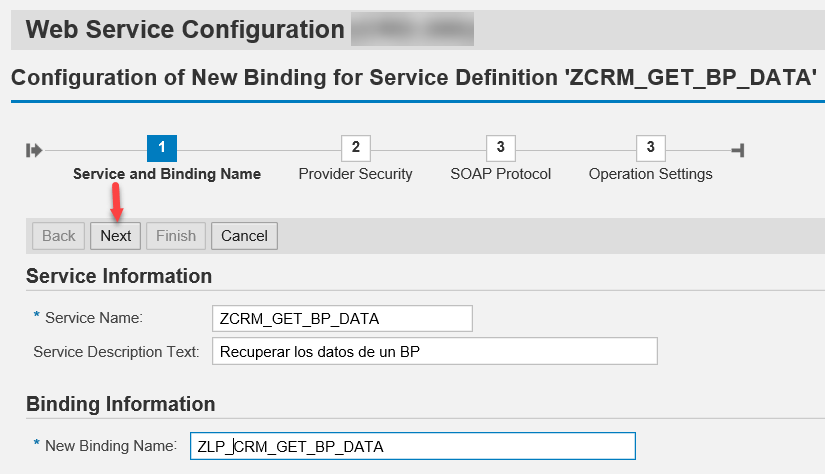Click the Web Service Configuration title
Image resolution: width=825 pixels, height=474 pixels.
pyautogui.click(x=185, y=29)
